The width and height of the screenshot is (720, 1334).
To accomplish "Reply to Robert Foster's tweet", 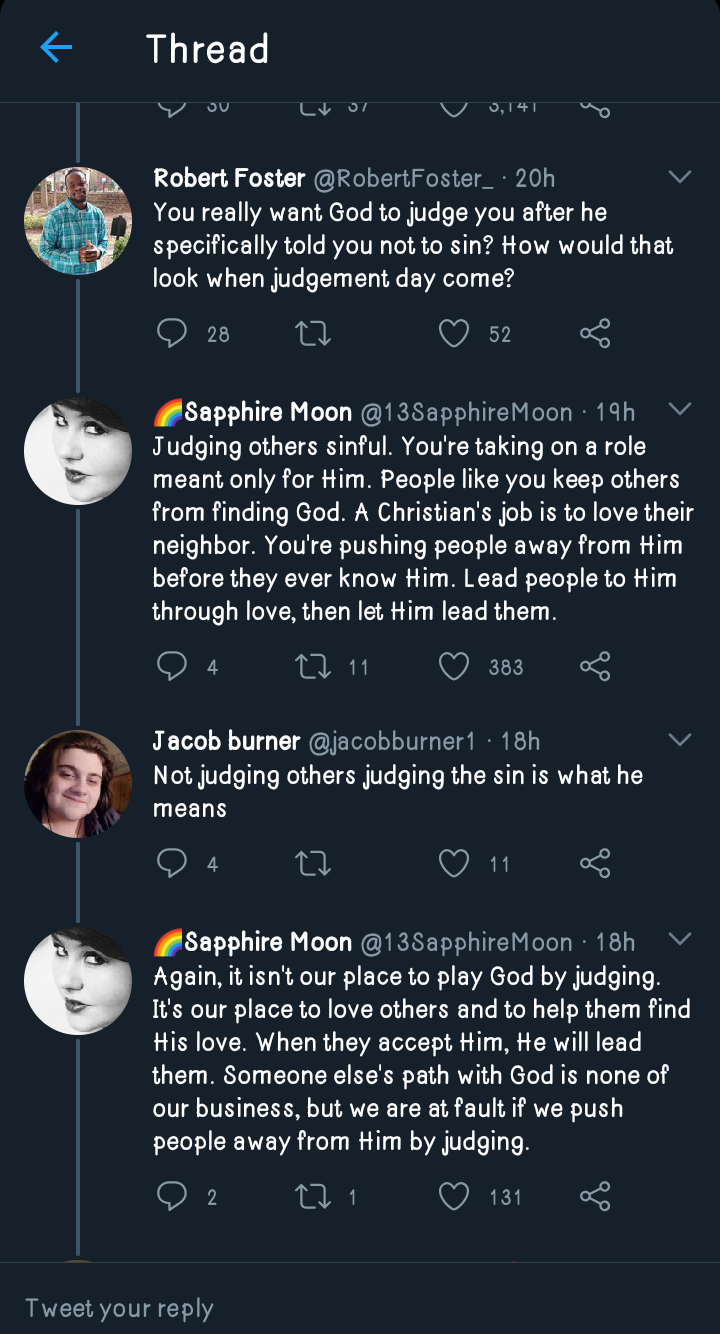I will (172, 333).
